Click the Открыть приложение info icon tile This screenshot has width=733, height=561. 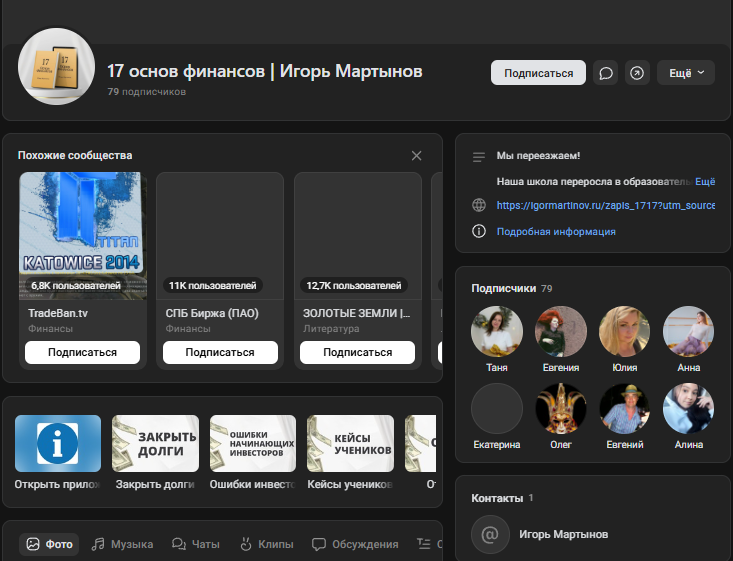tap(58, 443)
